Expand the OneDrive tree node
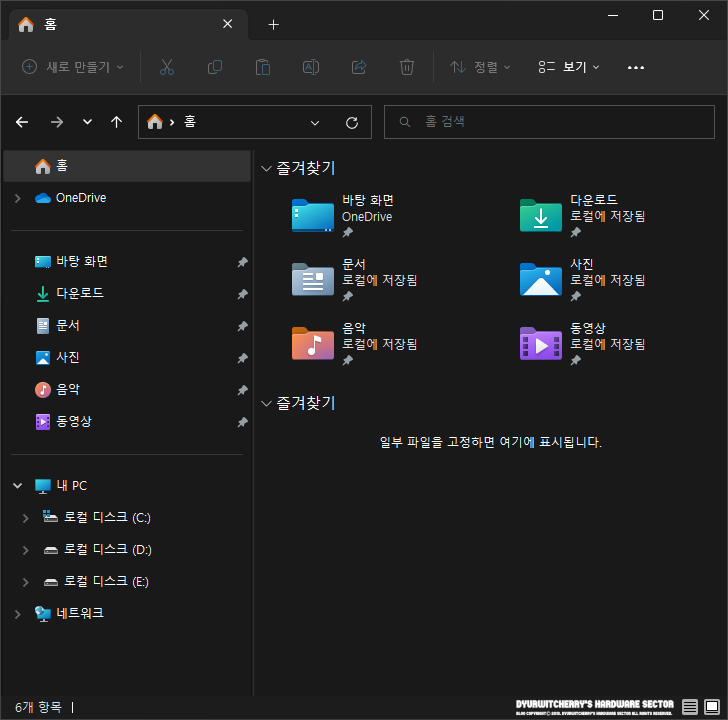This screenshot has height=720, width=728. 18,198
